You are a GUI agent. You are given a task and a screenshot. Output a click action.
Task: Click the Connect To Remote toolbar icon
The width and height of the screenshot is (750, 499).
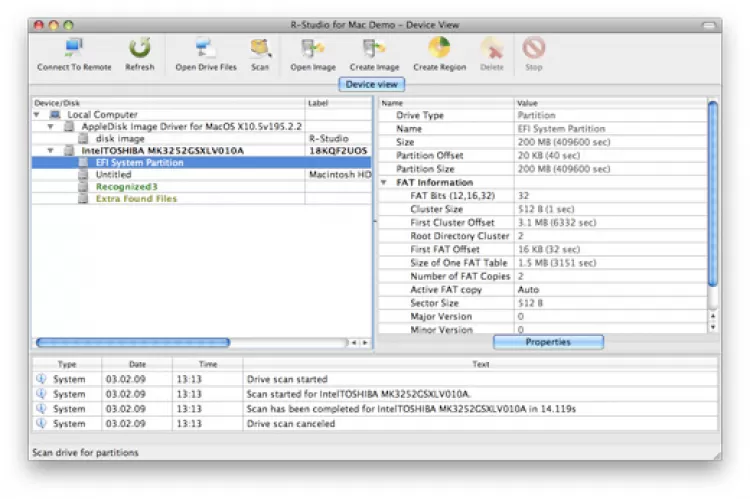click(74, 48)
